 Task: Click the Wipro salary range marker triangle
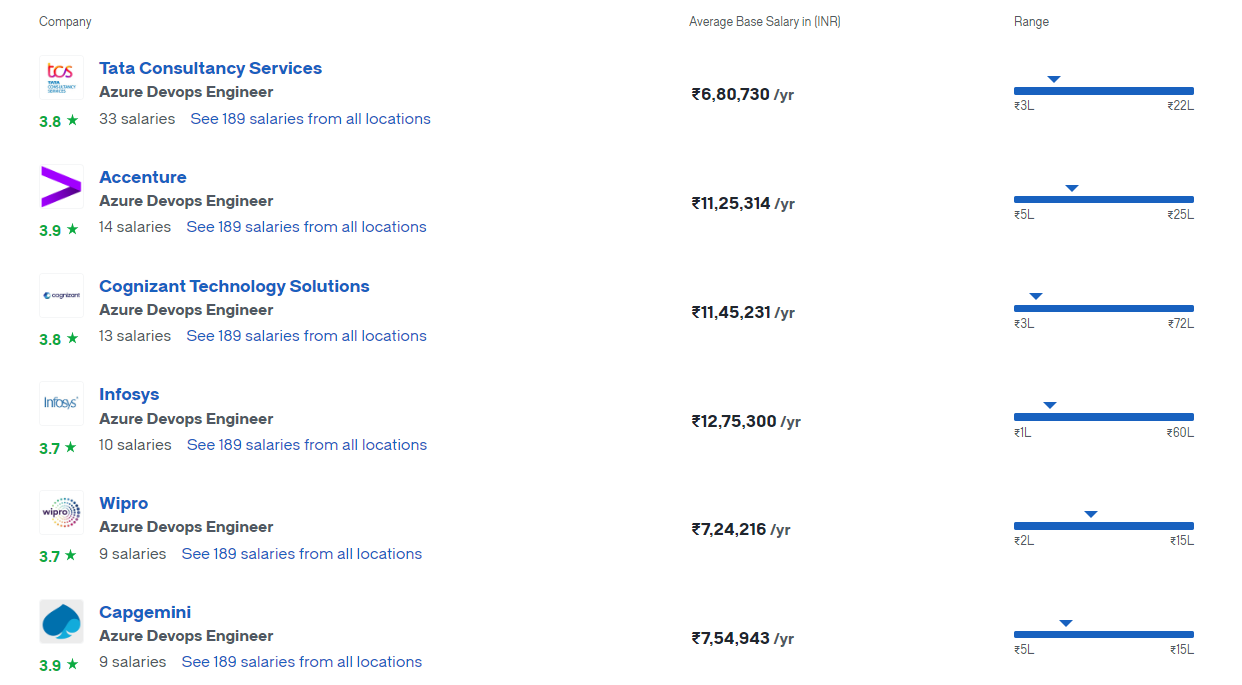1091,514
